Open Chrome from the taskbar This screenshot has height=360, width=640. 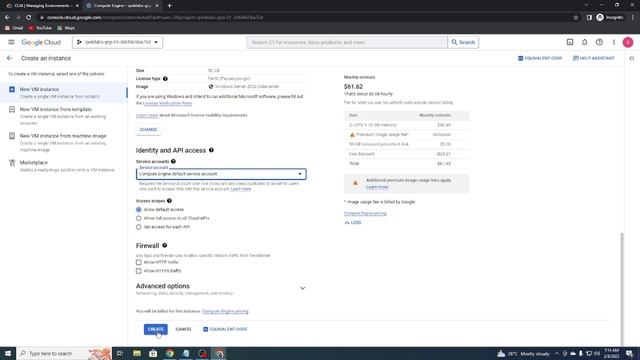pyautogui.click(x=169, y=353)
